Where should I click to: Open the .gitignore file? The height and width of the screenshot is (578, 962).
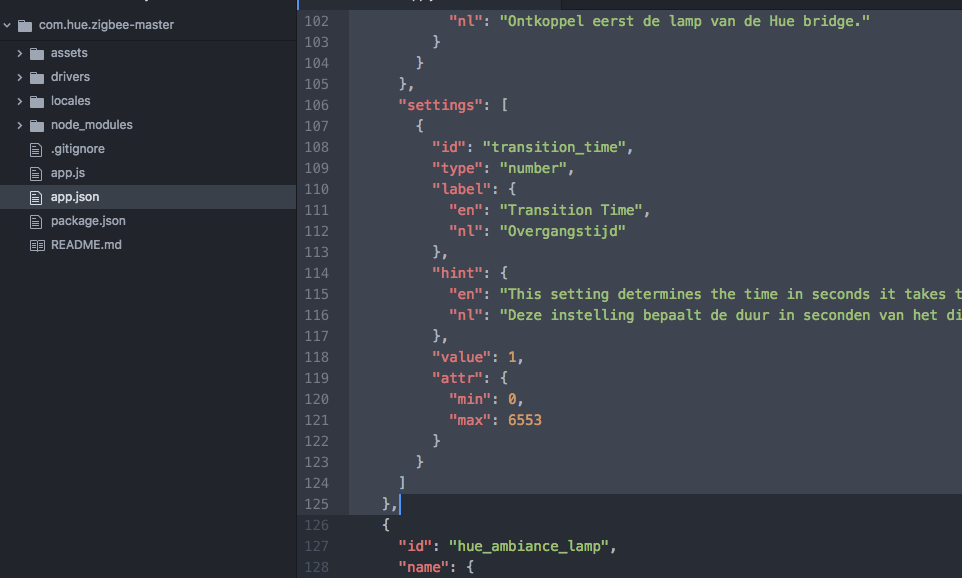[x=78, y=148]
